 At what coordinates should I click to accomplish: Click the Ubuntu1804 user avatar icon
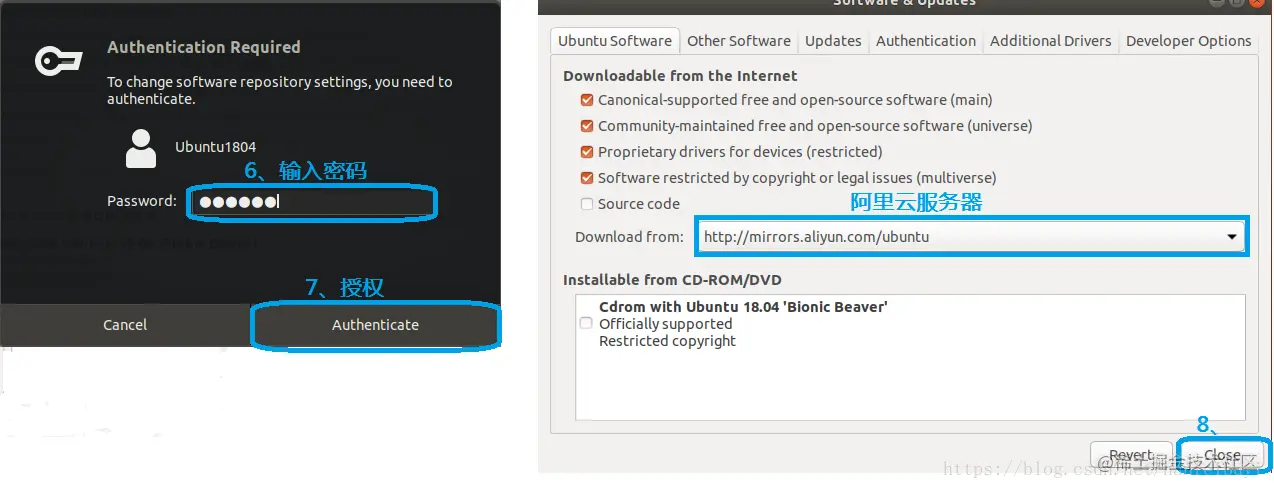point(141,148)
